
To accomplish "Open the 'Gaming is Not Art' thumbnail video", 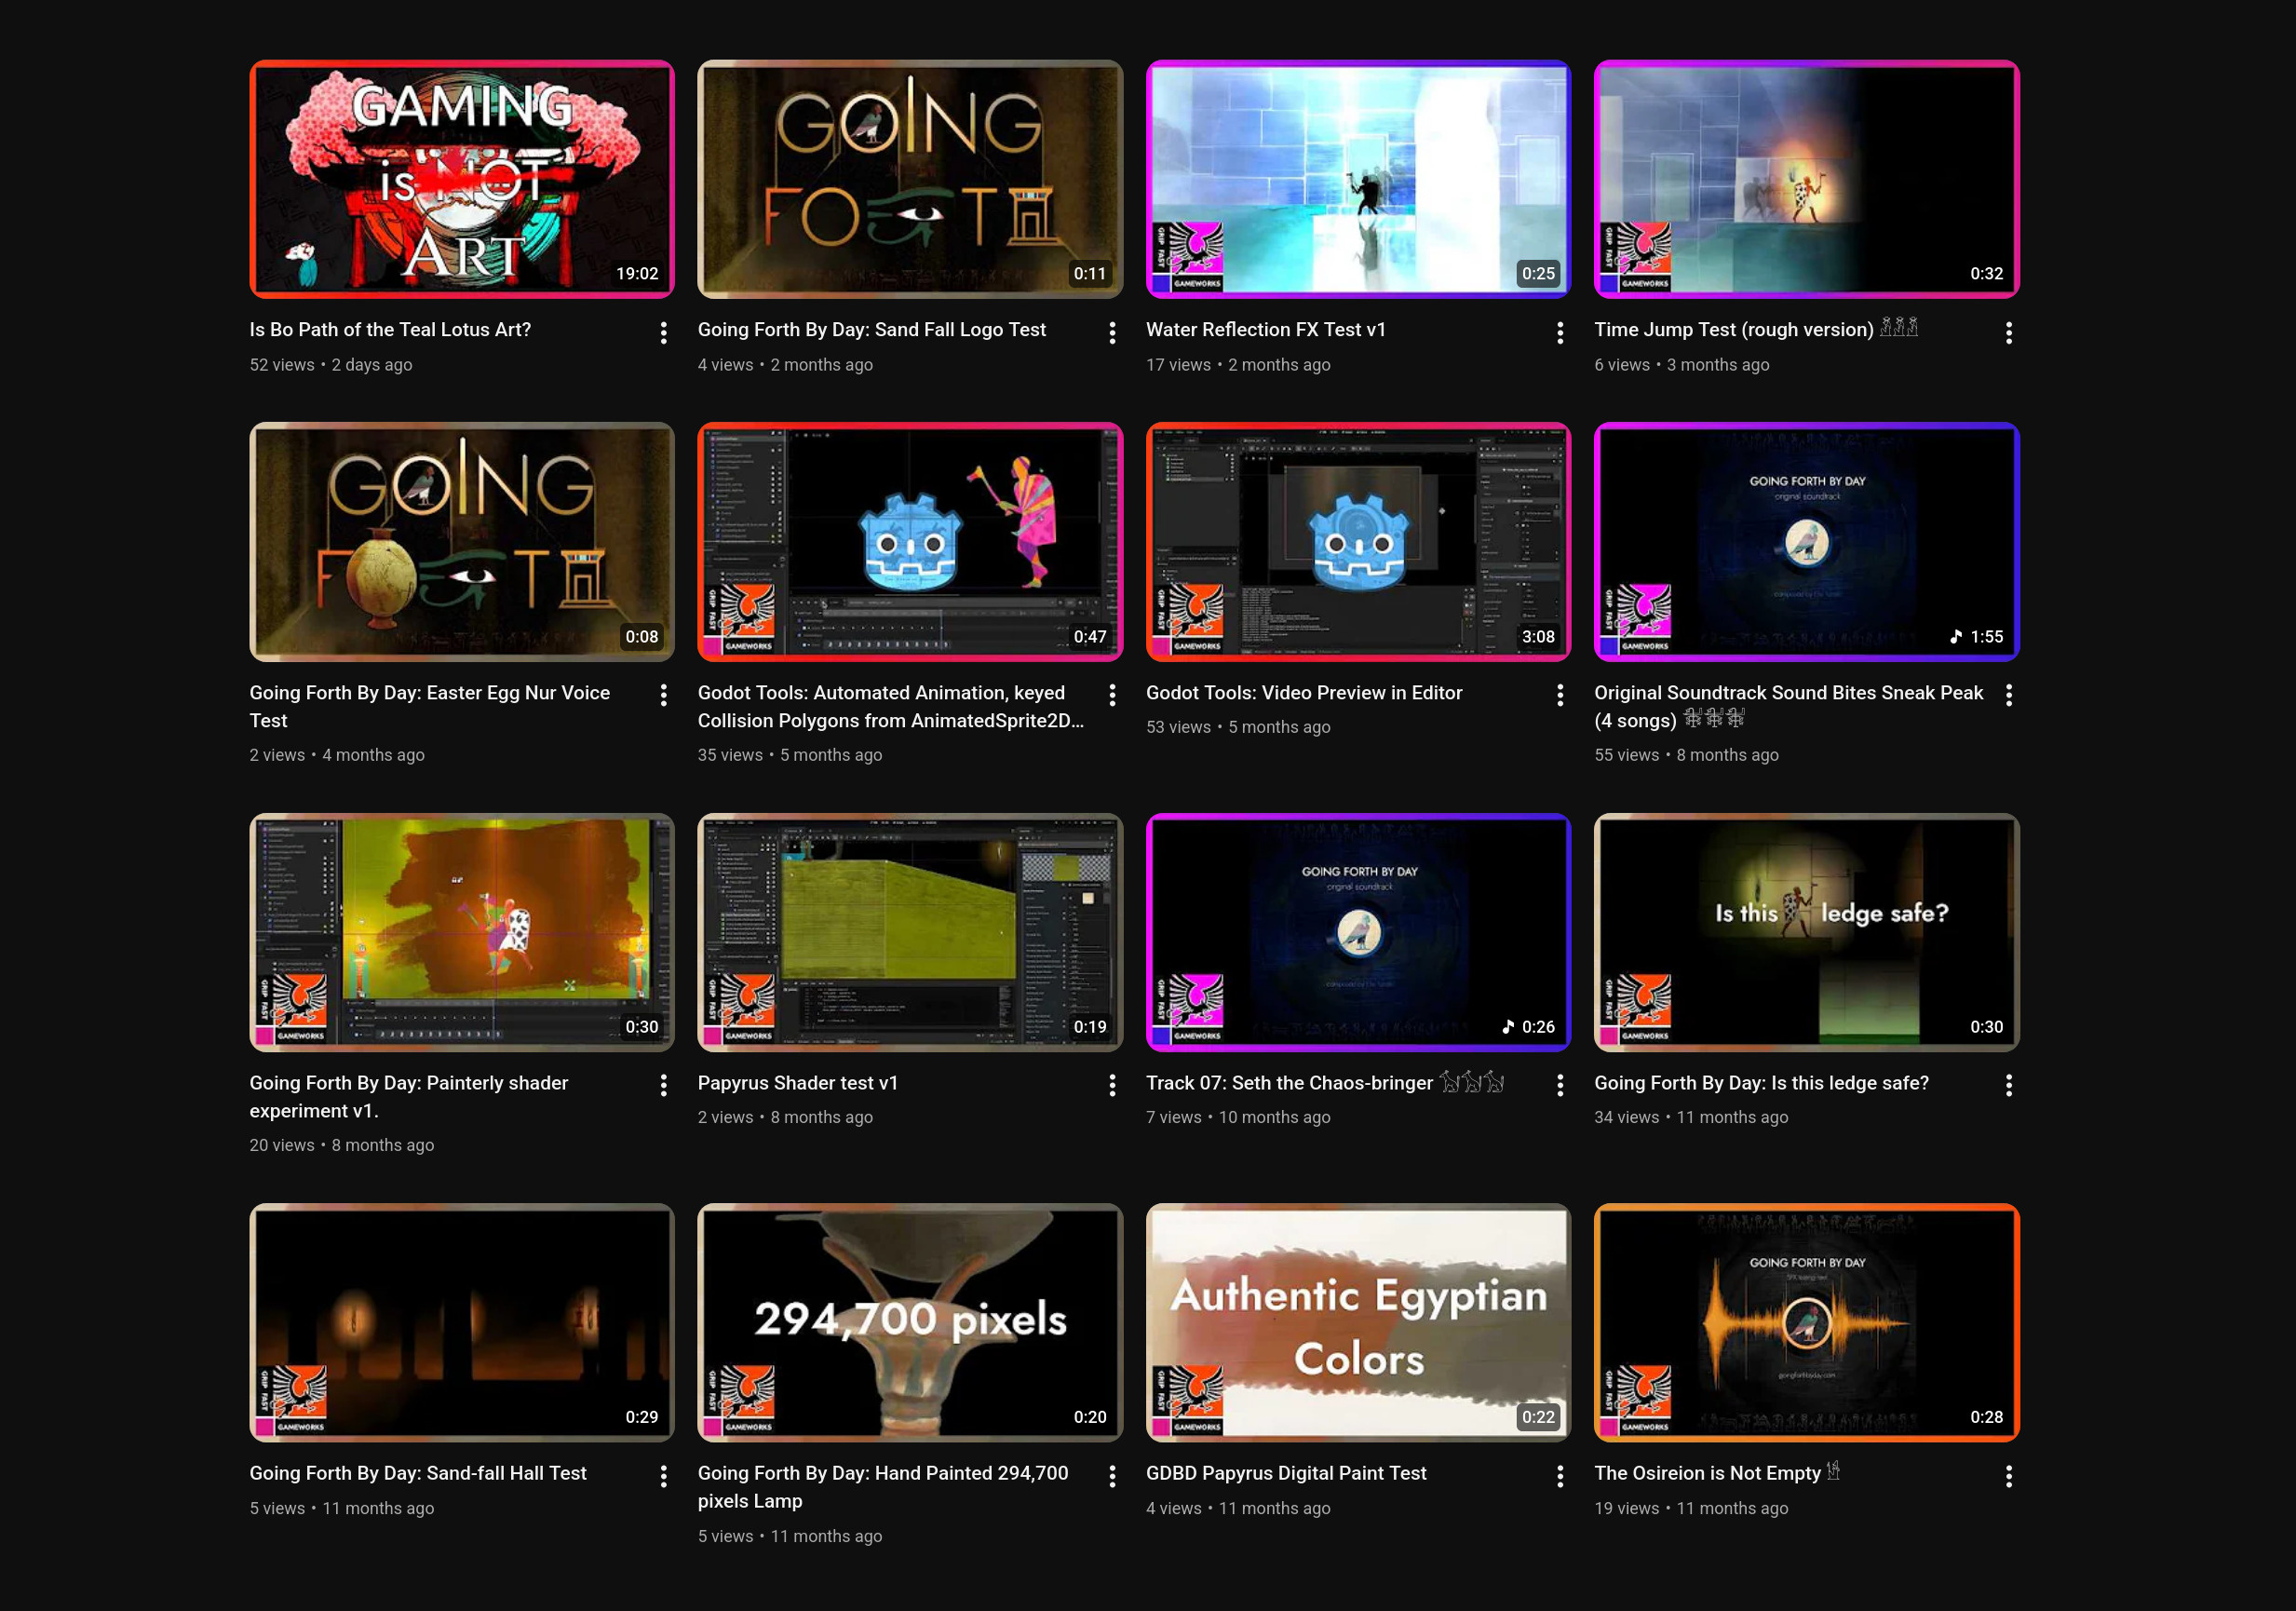I will [x=461, y=179].
